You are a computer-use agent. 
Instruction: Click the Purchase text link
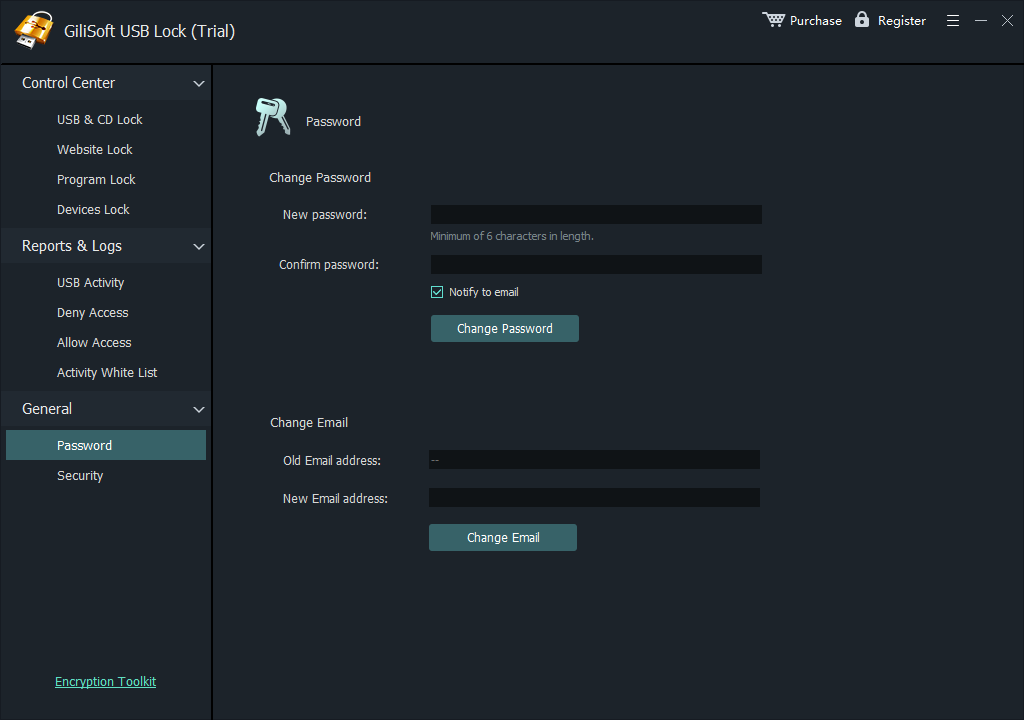[x=816, y=21]
